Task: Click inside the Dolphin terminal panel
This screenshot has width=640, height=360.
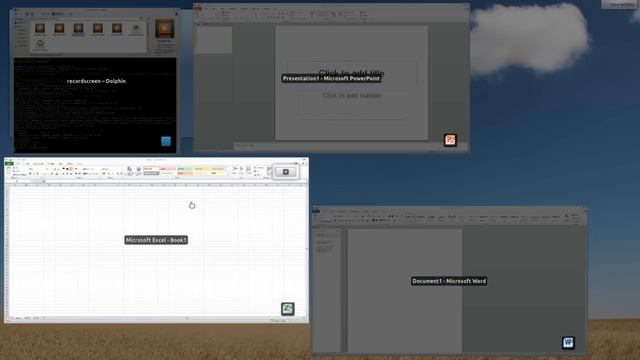Action: [96, 105]
